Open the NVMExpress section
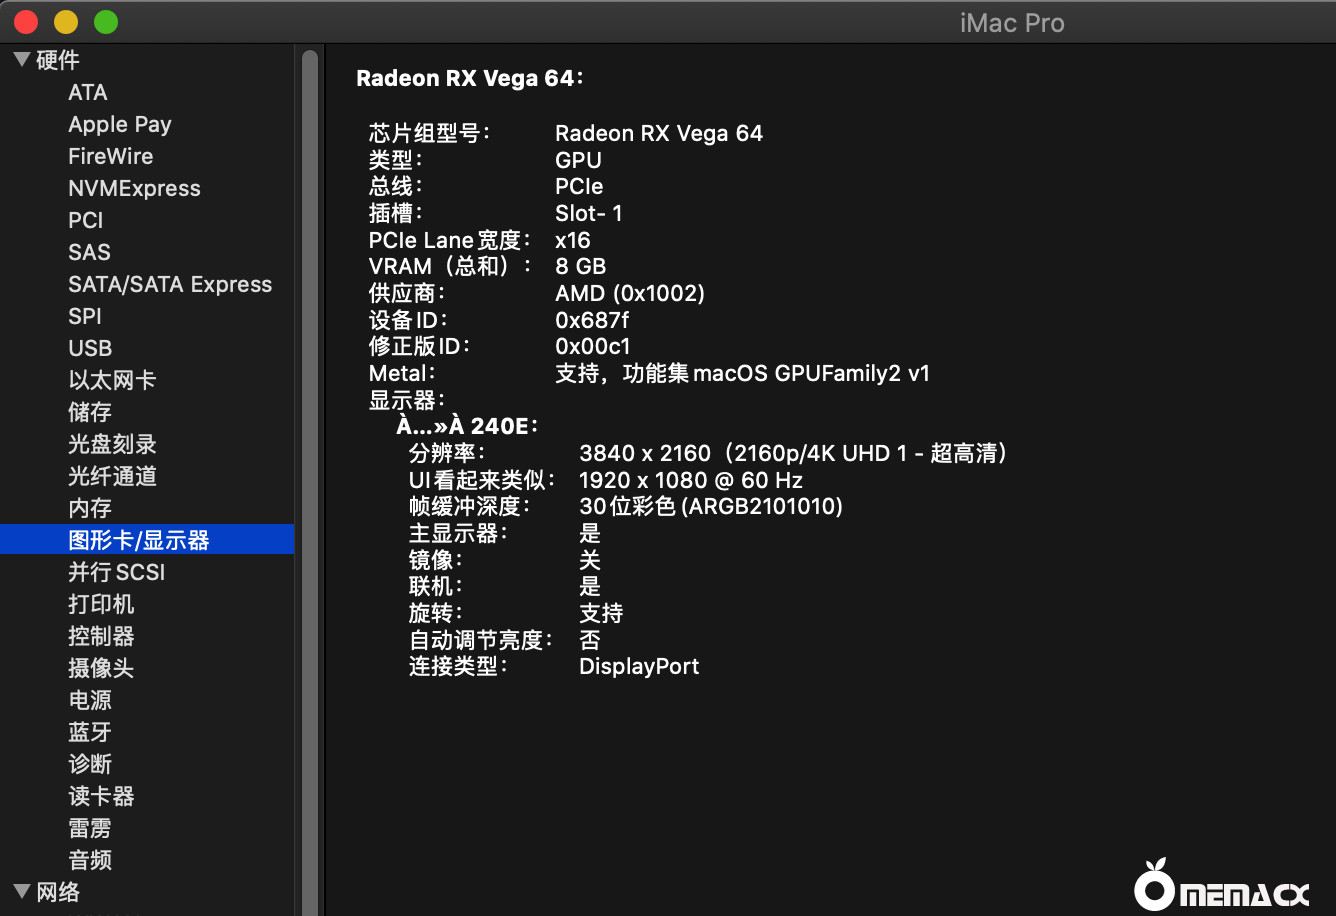The image size is (1336, 916). point(134,188)
